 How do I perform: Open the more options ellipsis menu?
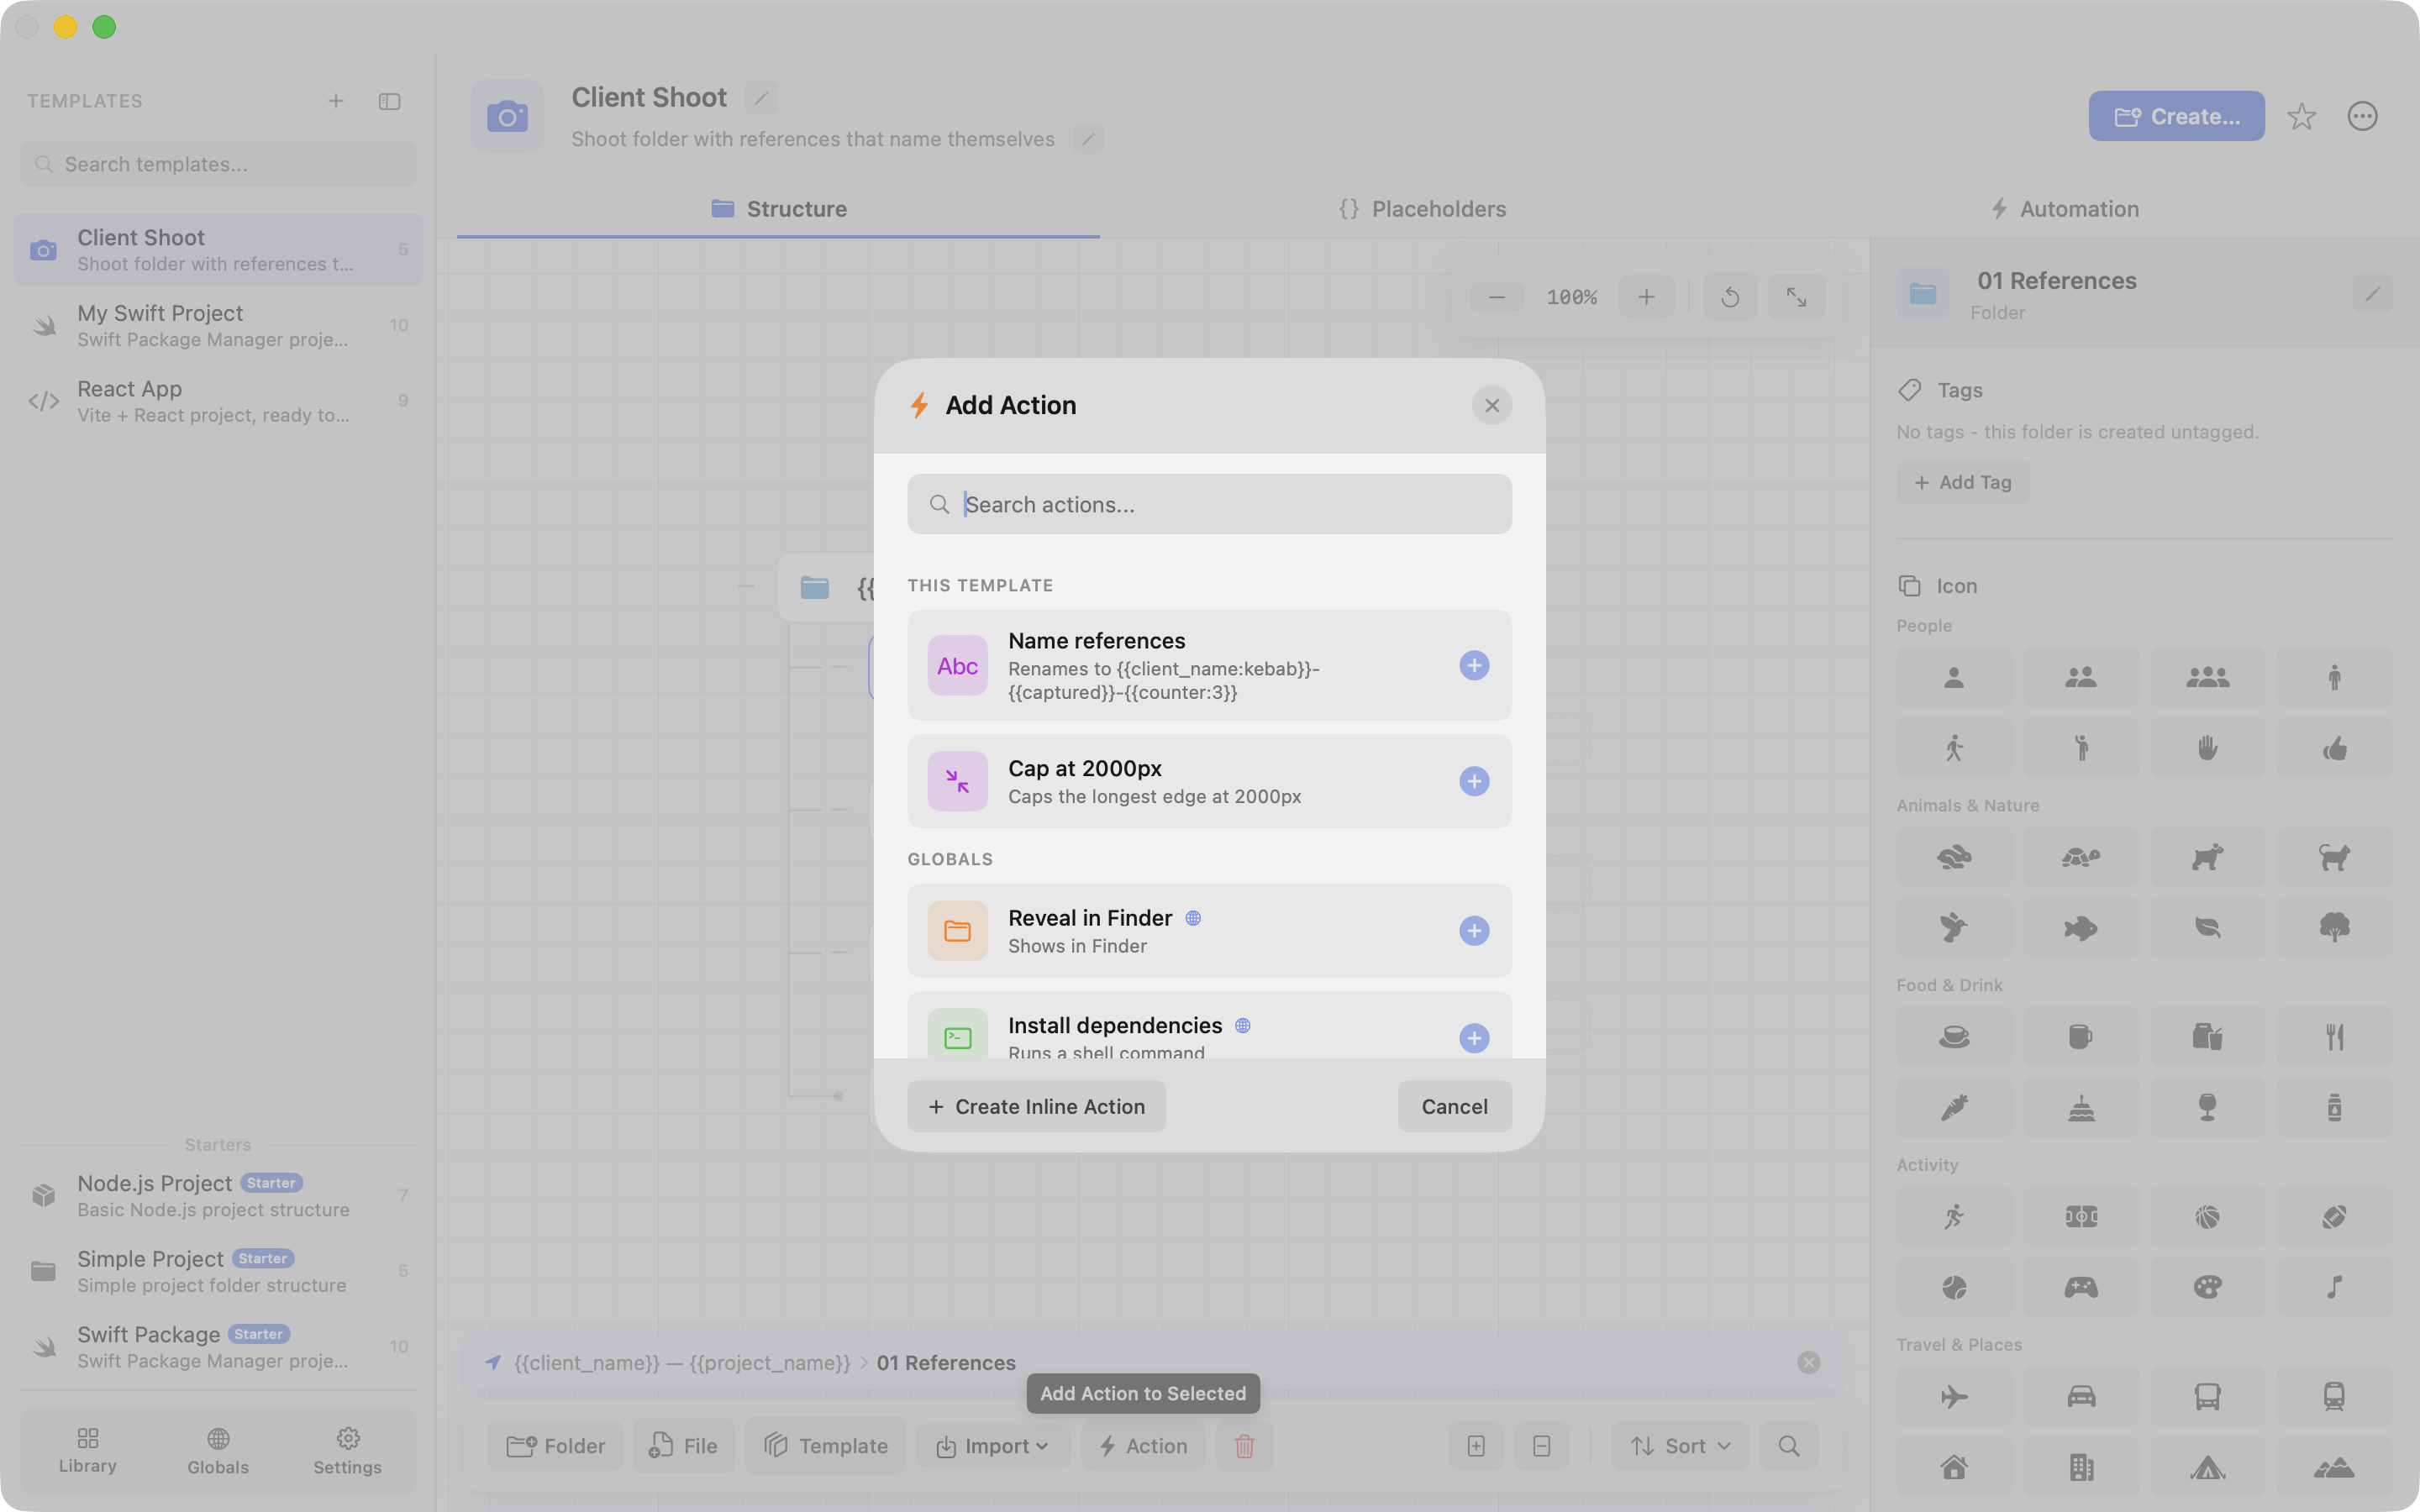pos(2362,117)
